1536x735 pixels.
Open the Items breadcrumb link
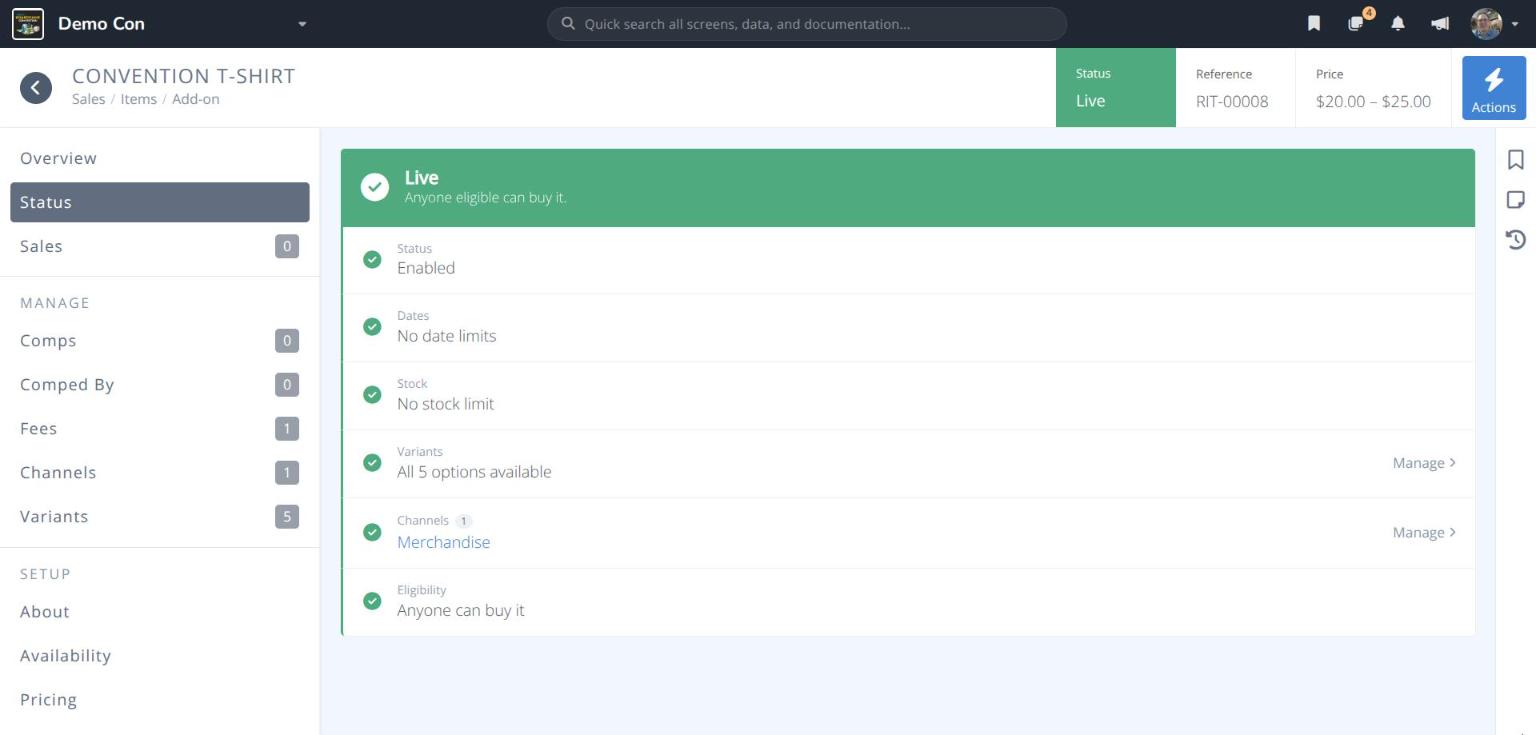pos(139,99)
